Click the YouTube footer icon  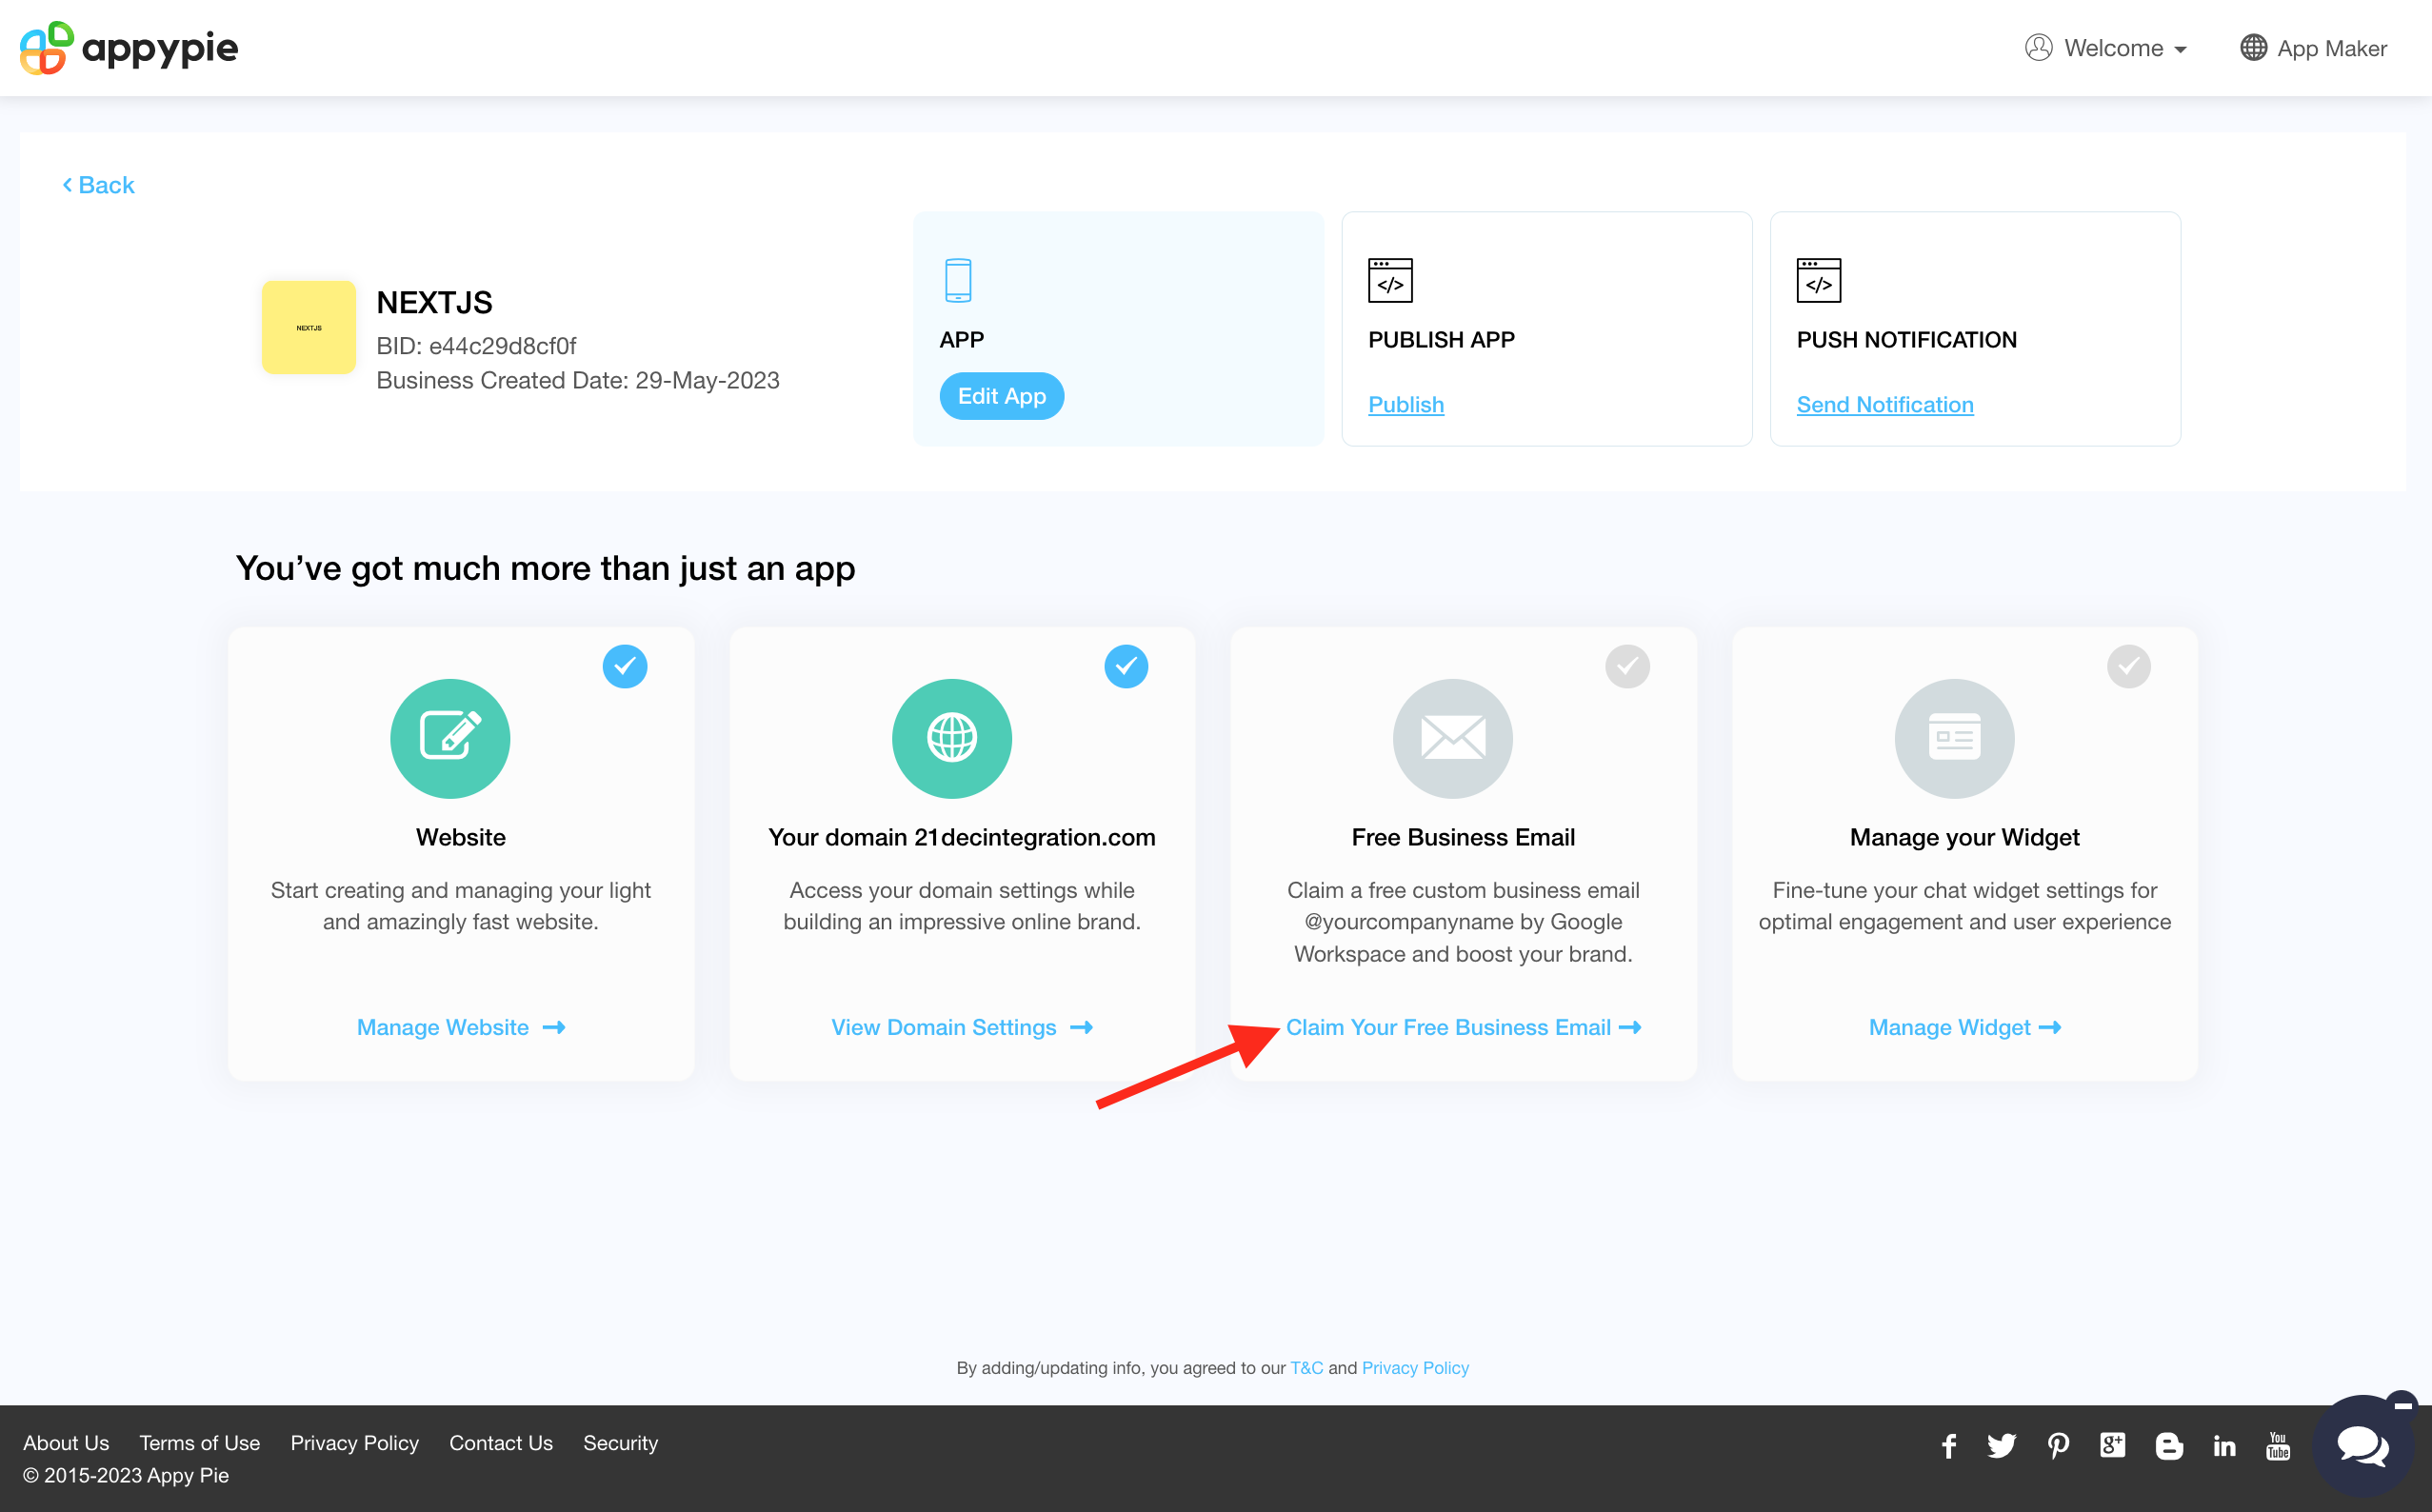(x=2278, y=1446)
